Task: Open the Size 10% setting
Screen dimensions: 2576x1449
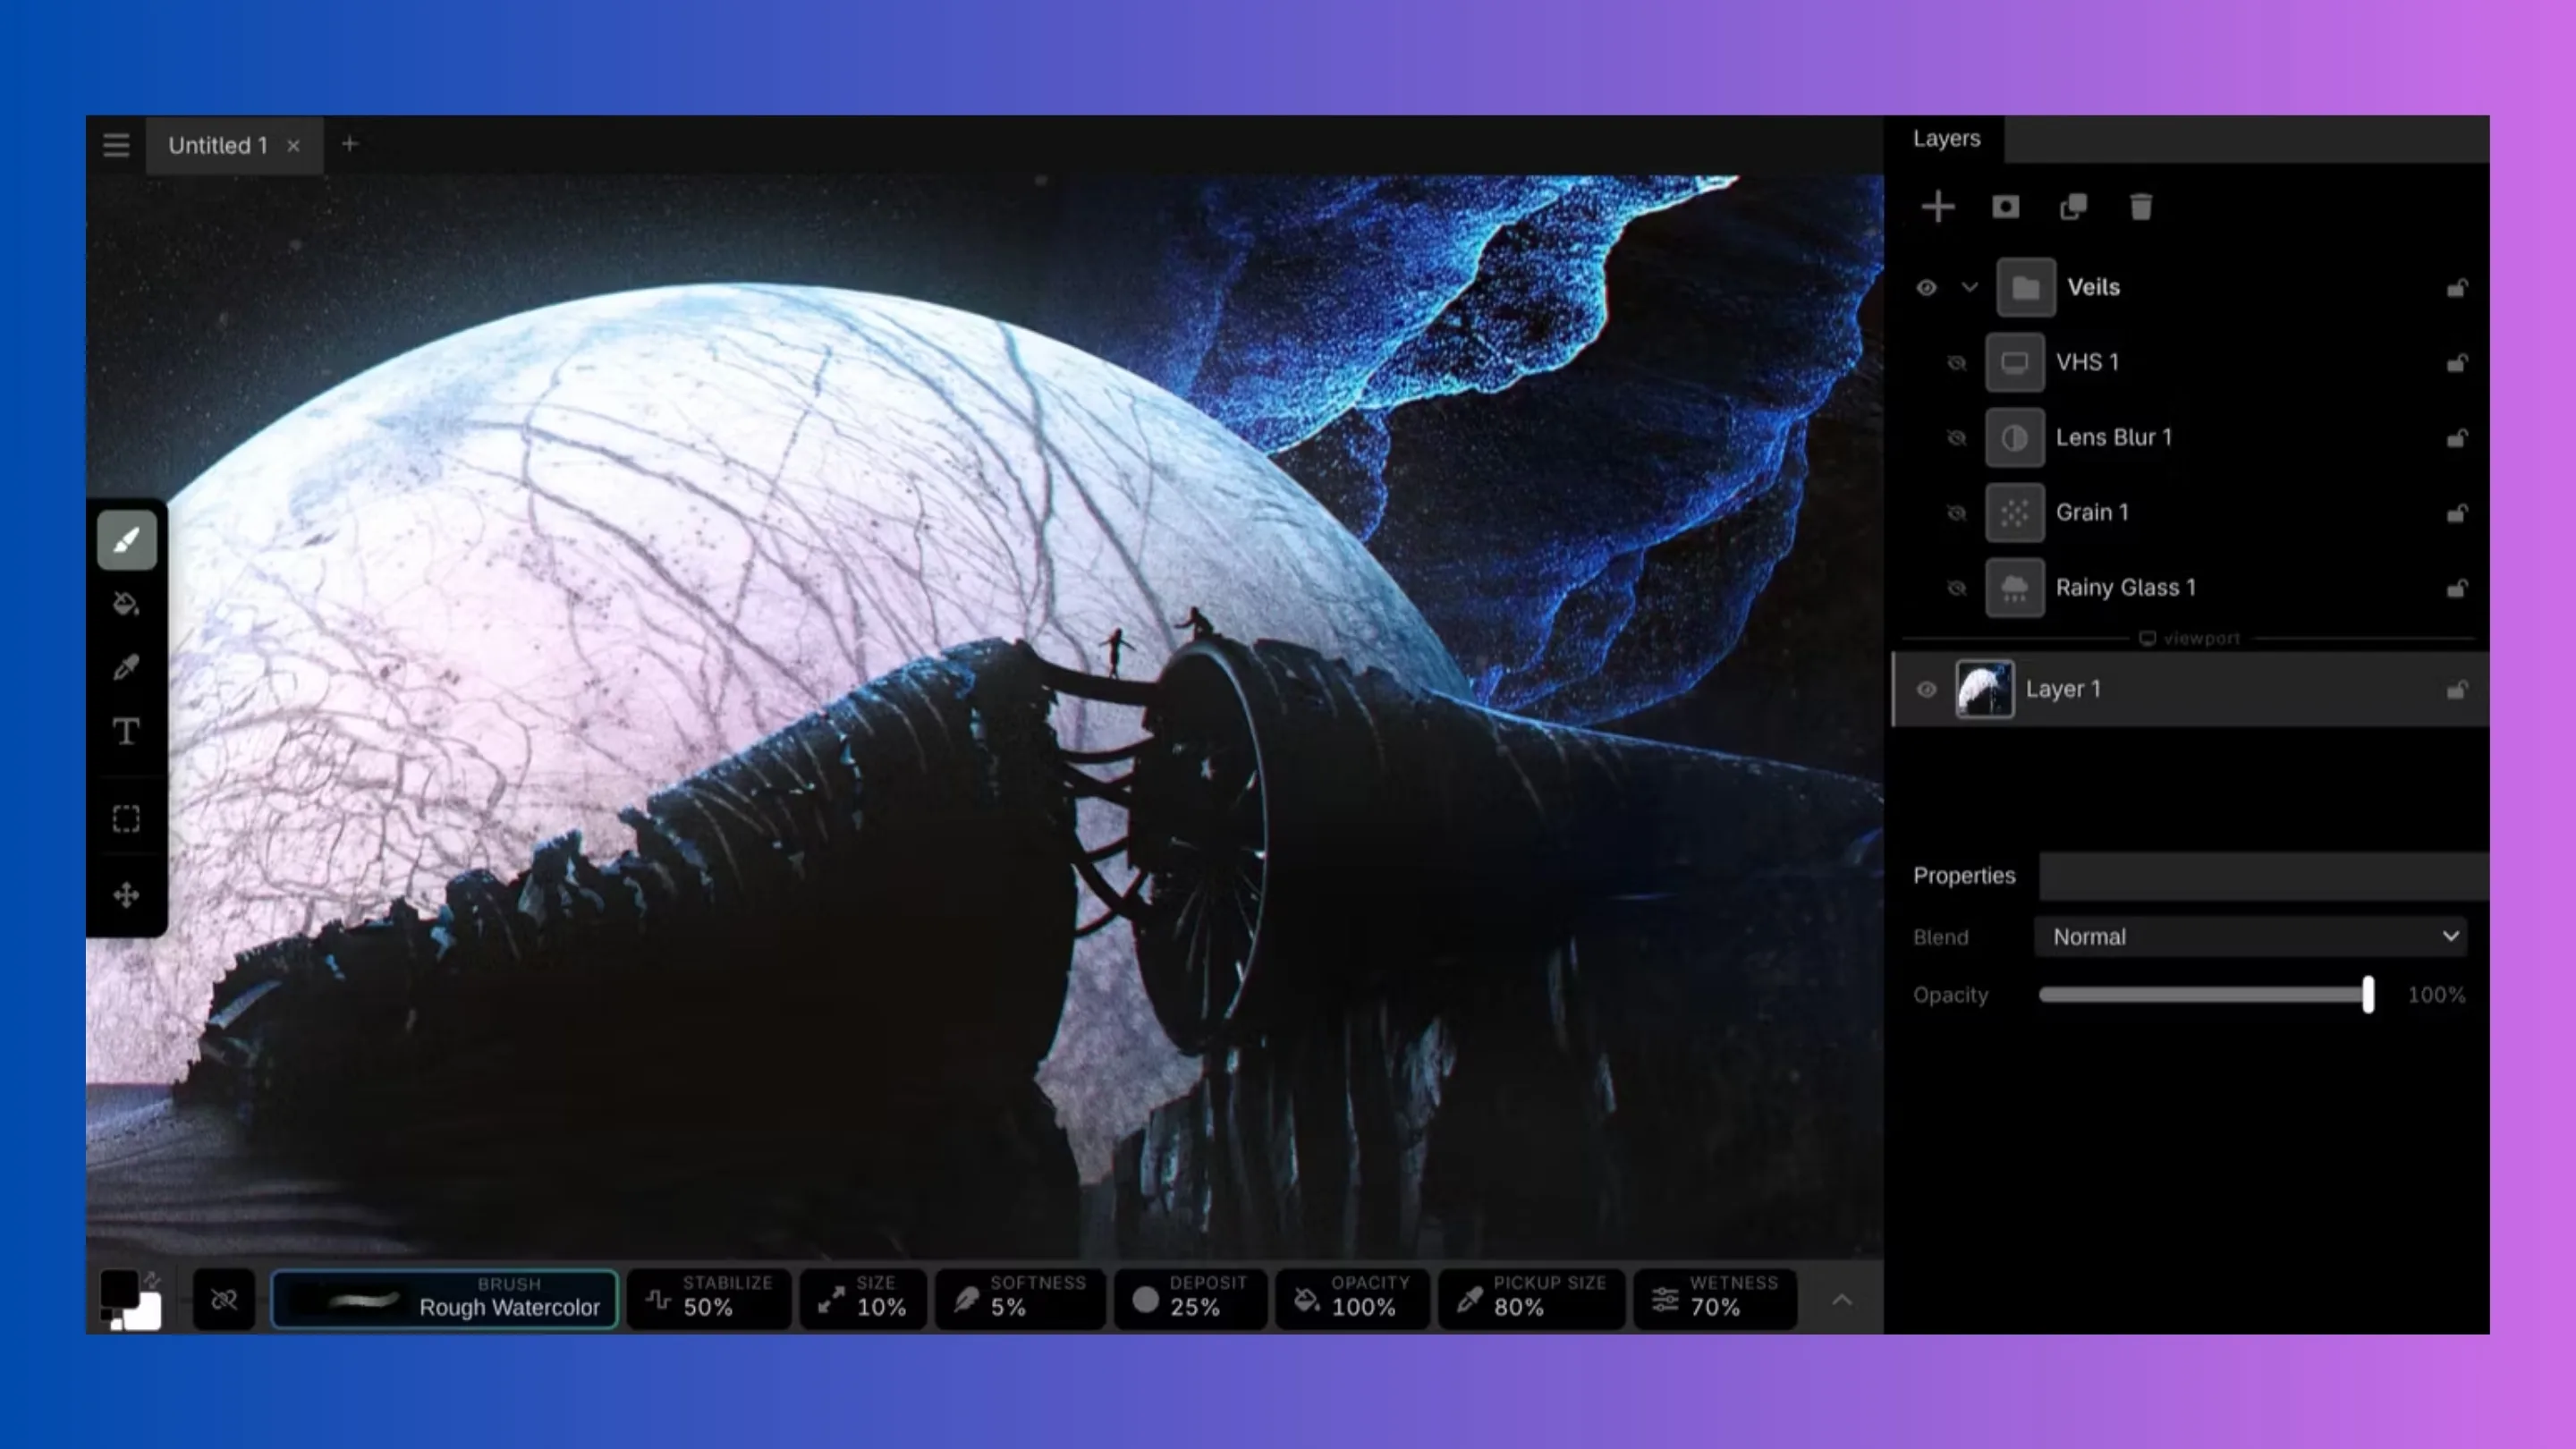Action: point(864,1300)
